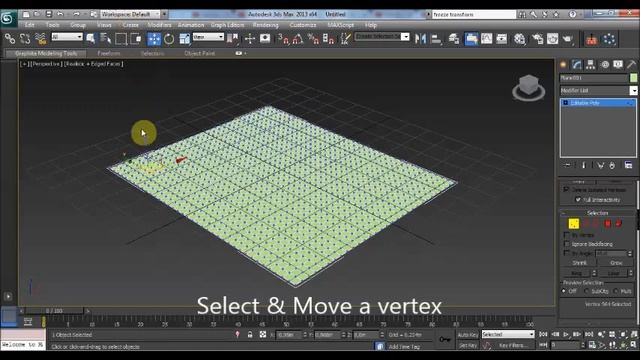The width and height of the screenshot is (640, 360).
Task: Click the Edit Named Selection Sets icon
Action: [x=345, y=39]
